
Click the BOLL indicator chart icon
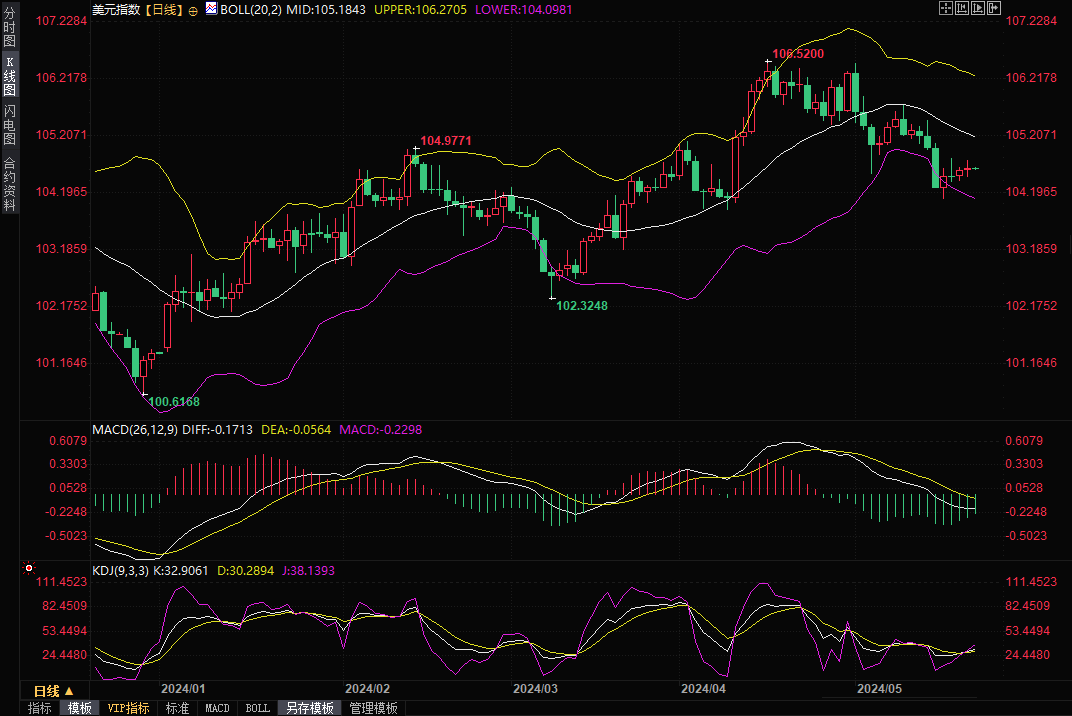point(210,9)
